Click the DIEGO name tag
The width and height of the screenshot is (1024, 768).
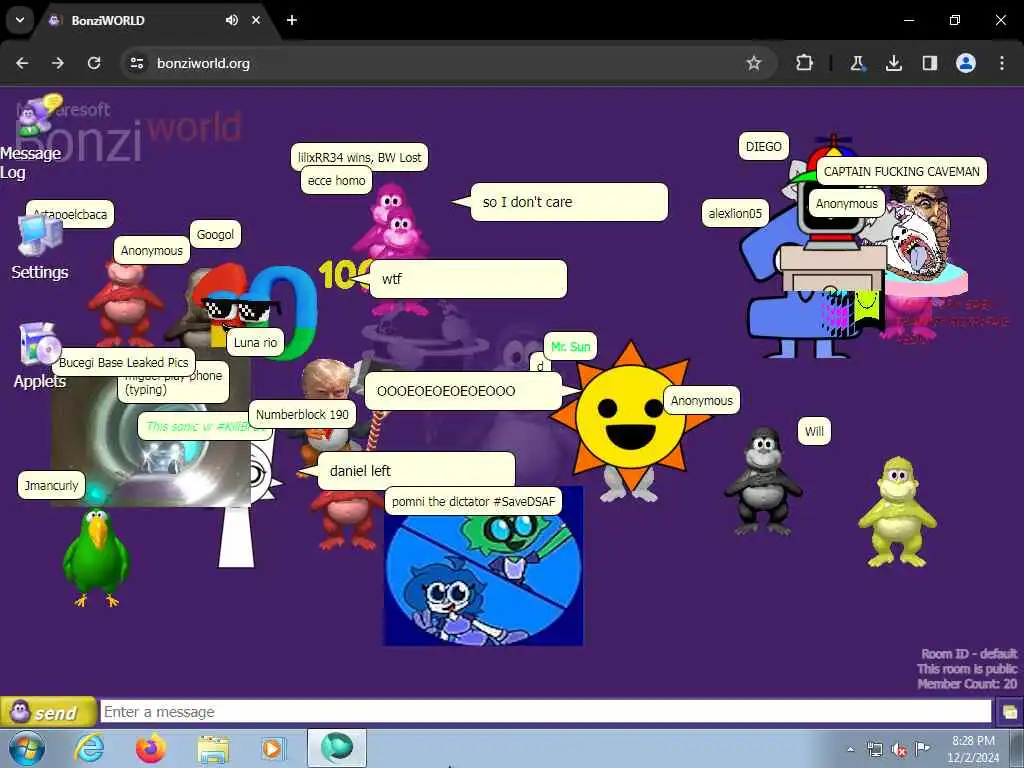pyautogui.click(x=763, y=146)
